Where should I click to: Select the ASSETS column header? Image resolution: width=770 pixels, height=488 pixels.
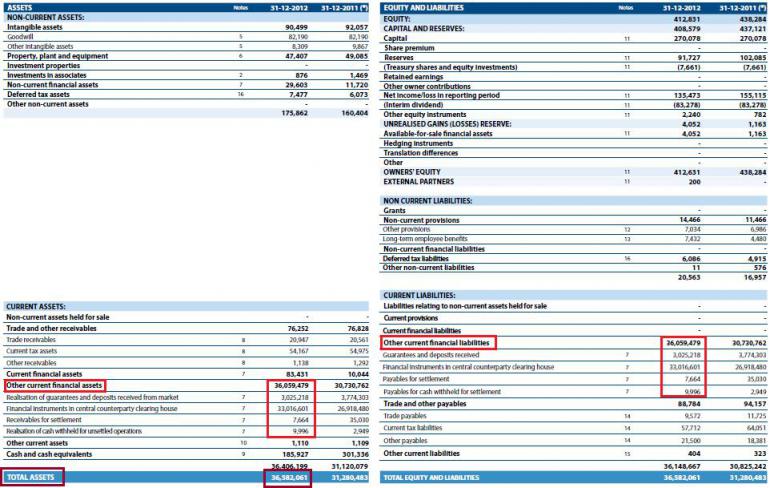click(x=20, y=8)
